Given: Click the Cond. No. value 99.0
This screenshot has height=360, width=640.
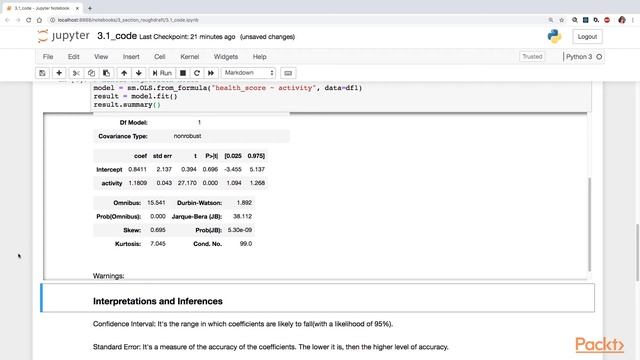Looking at the screenshot, I should [x=246, y=244].
